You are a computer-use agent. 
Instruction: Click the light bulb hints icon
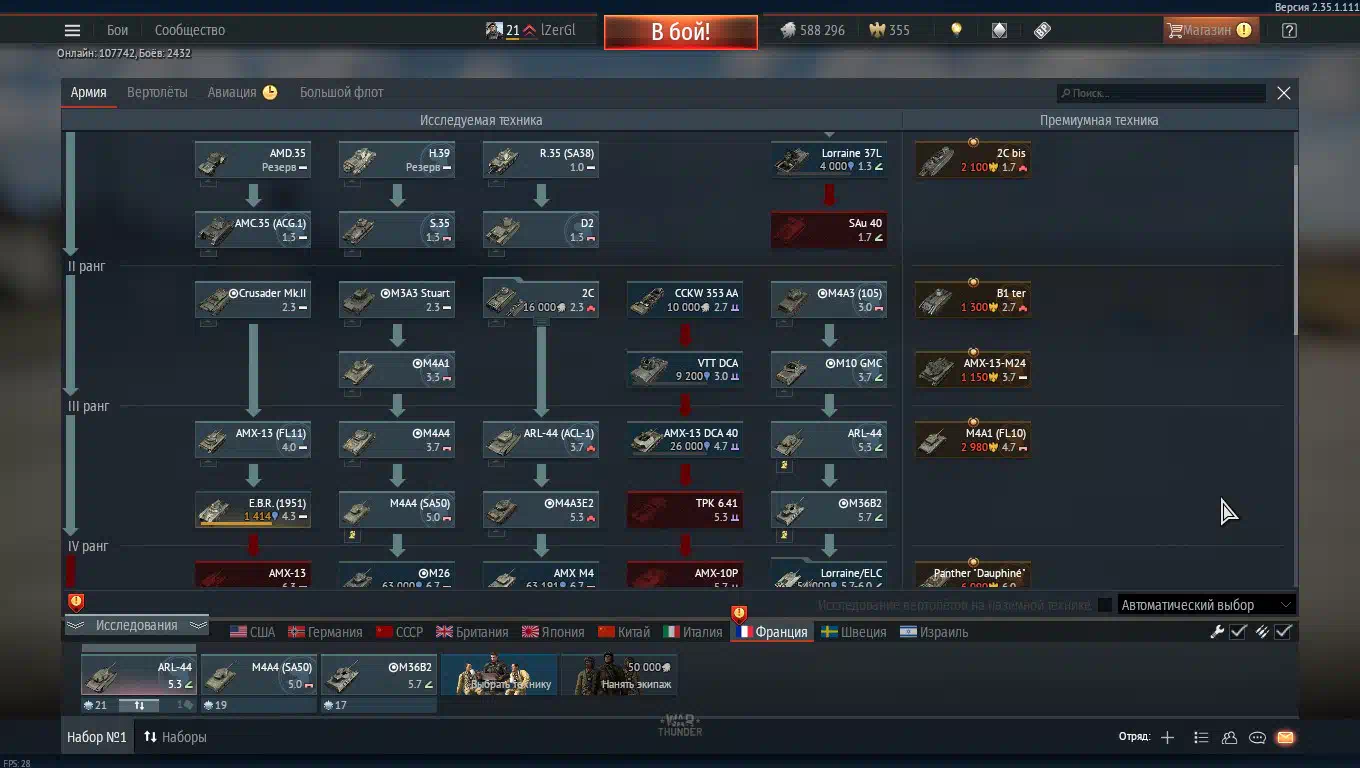(x=956, y=30)
